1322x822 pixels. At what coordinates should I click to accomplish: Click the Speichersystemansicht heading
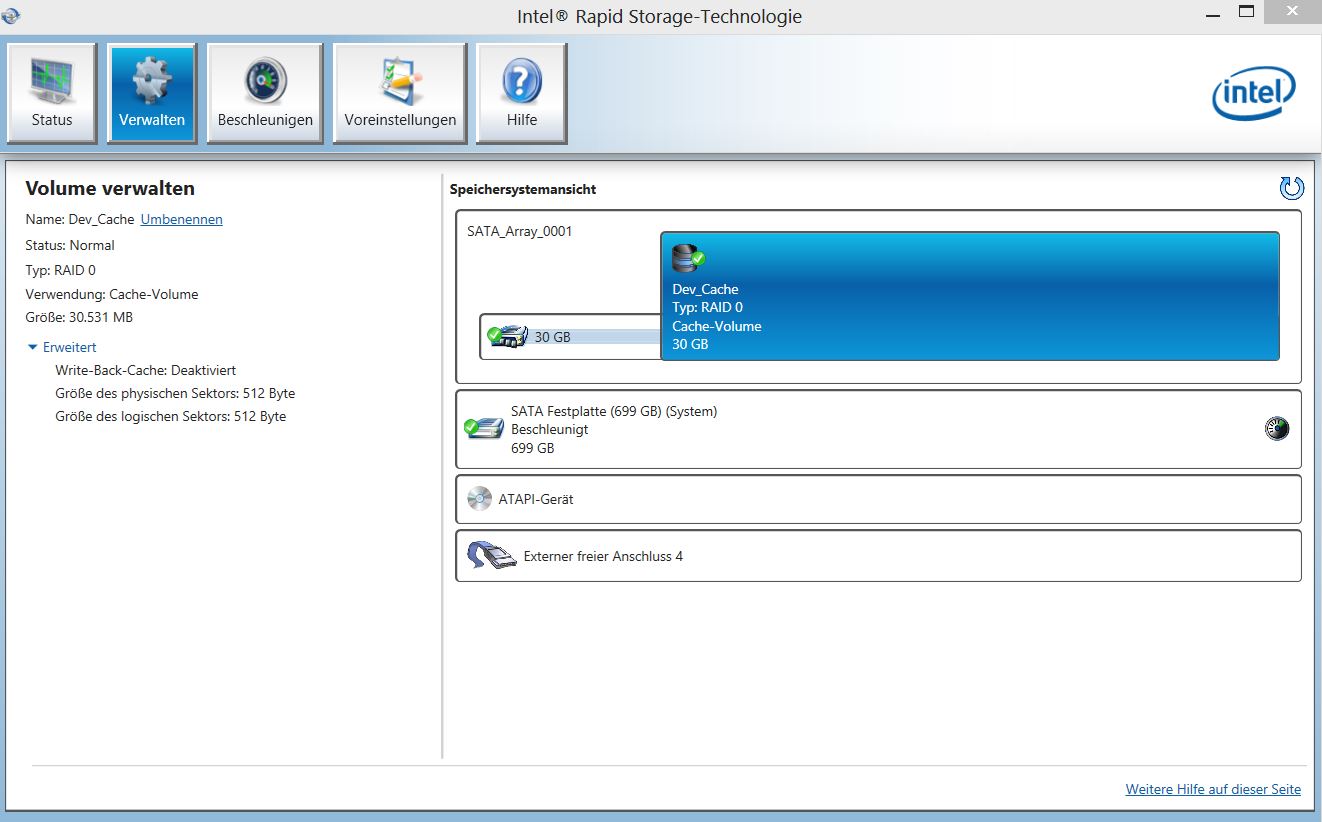523,189
